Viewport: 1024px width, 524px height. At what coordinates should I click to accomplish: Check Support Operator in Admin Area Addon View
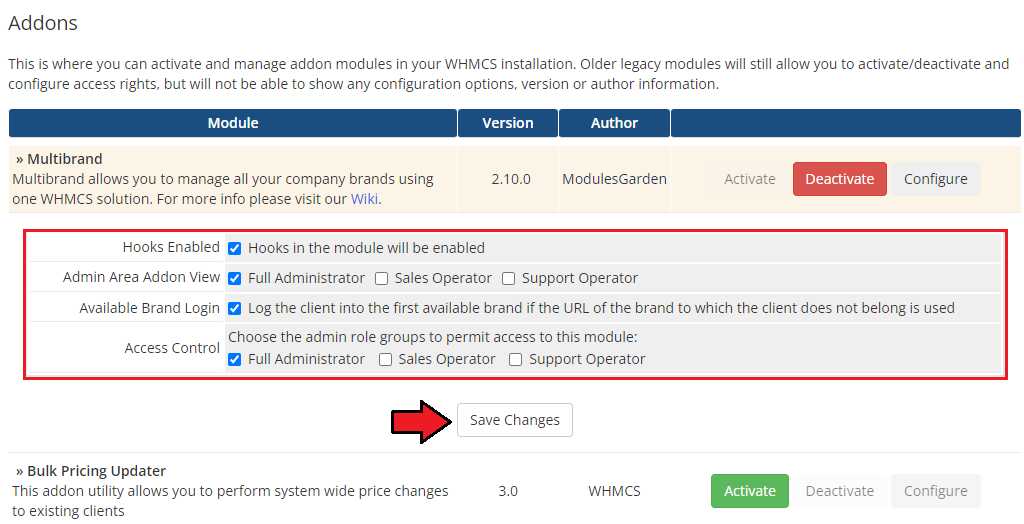pos(508,278)
